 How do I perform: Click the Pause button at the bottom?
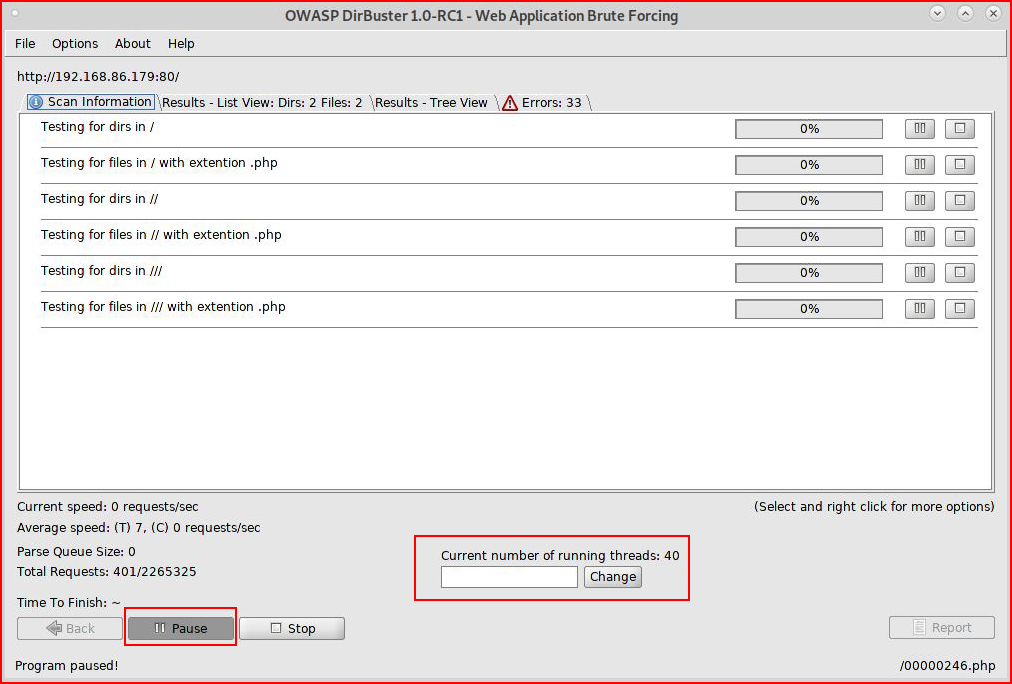point(181,629)
